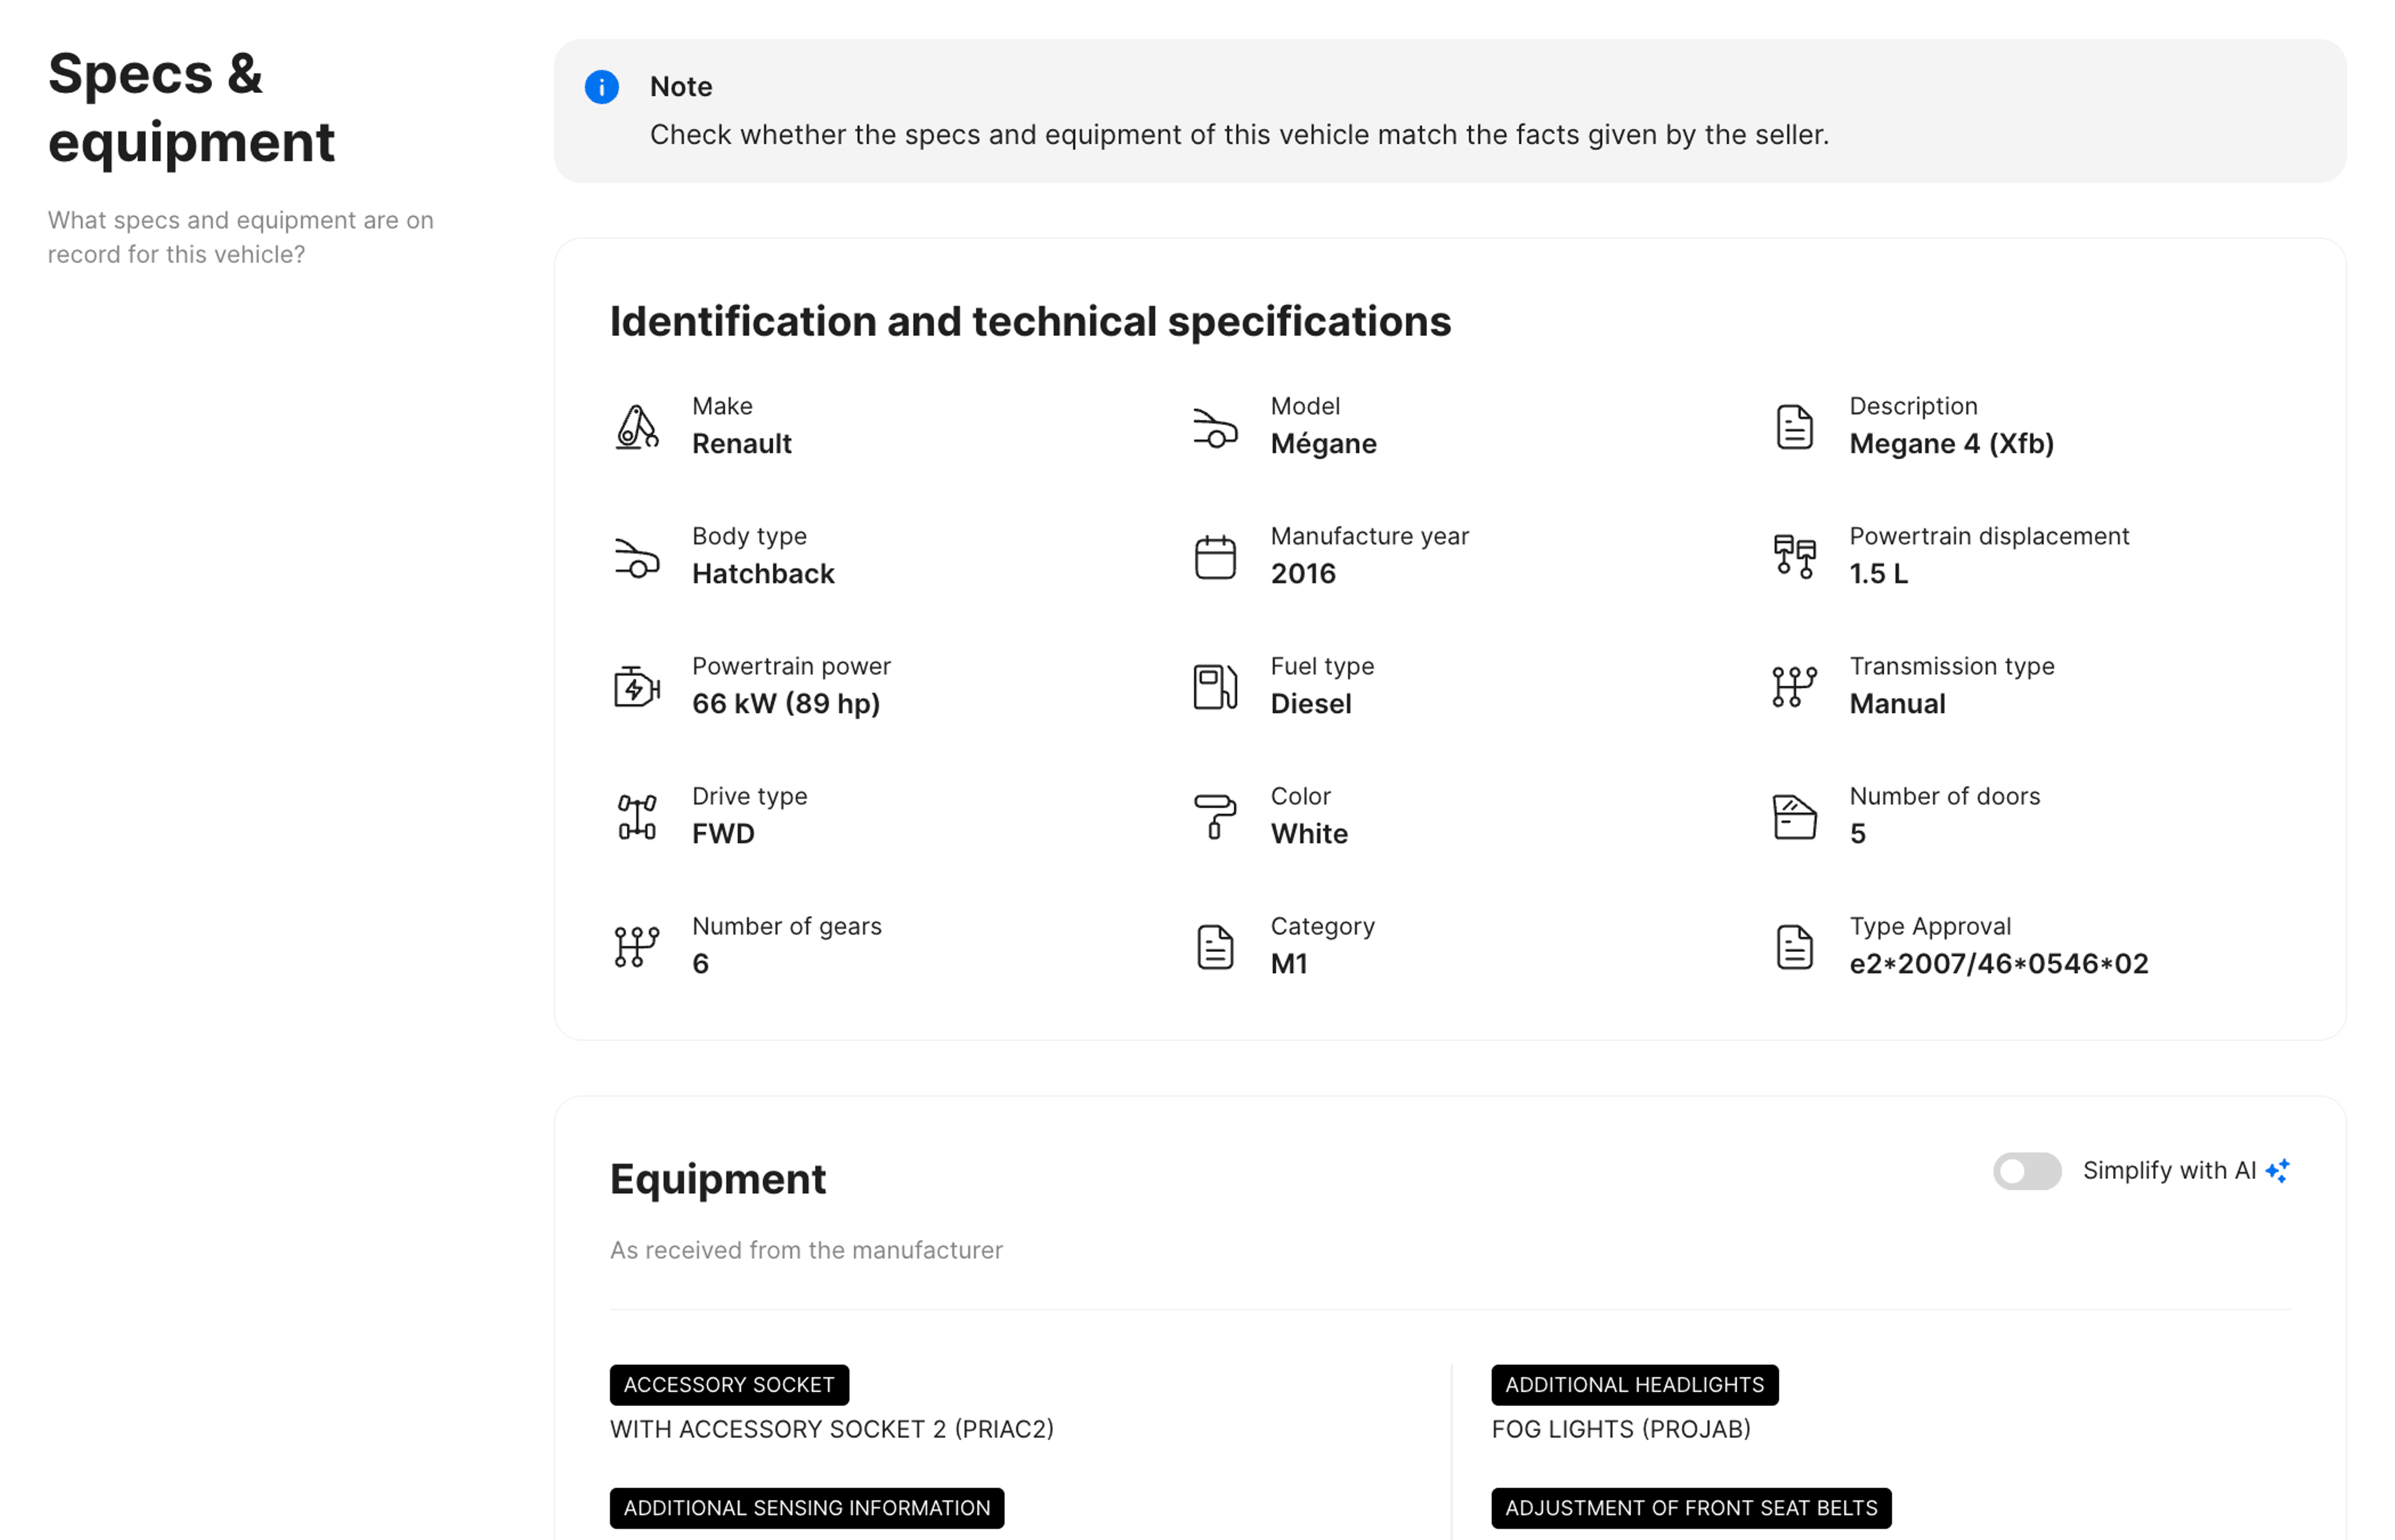This screenshot has width=2395, height=1540.
Task: Click the note about checking seller facts
Action: [x=1239, y=135]
